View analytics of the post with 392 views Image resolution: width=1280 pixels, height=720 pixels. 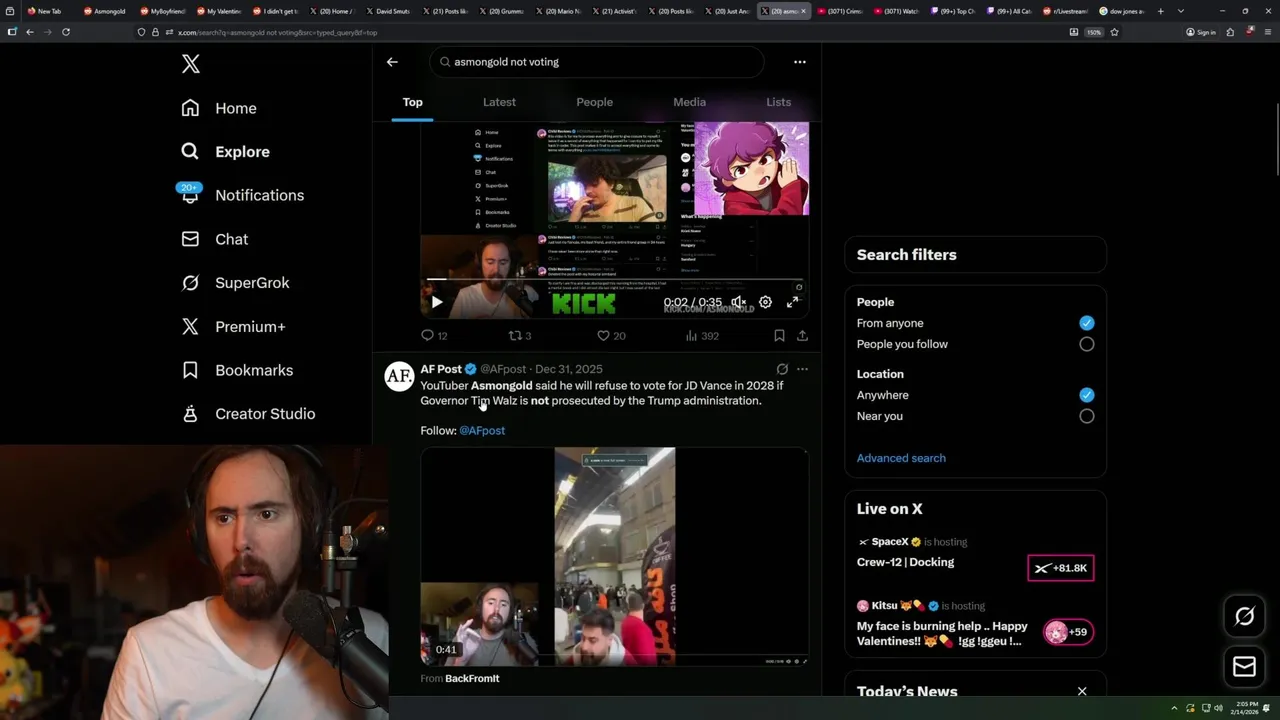pyautogui.click(x=702, y=336)
